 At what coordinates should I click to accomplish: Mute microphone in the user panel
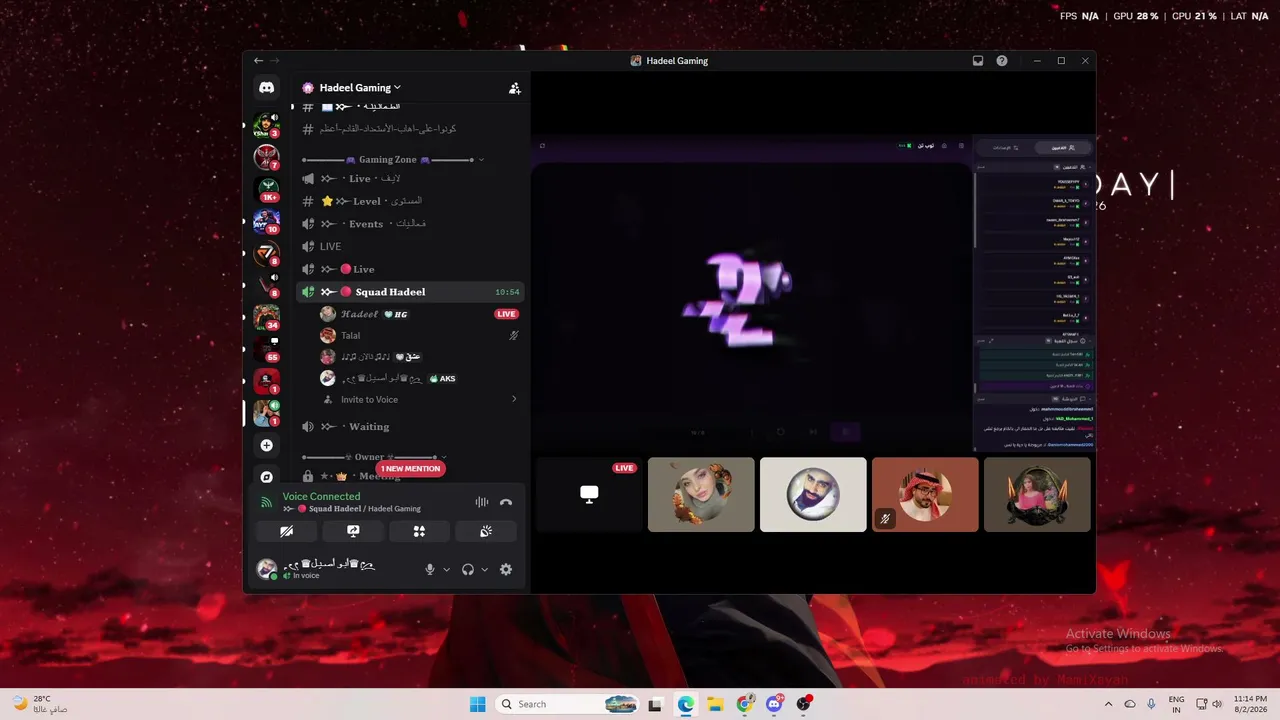coord(430,569)
